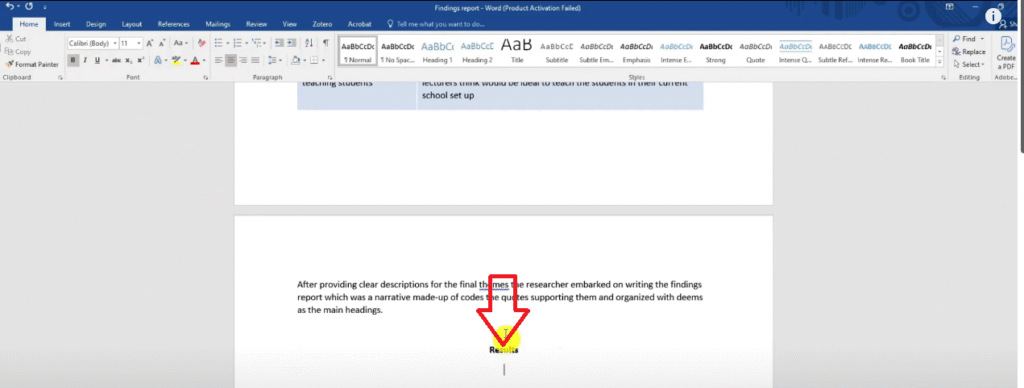Apply the Title style

pos(517,51)
